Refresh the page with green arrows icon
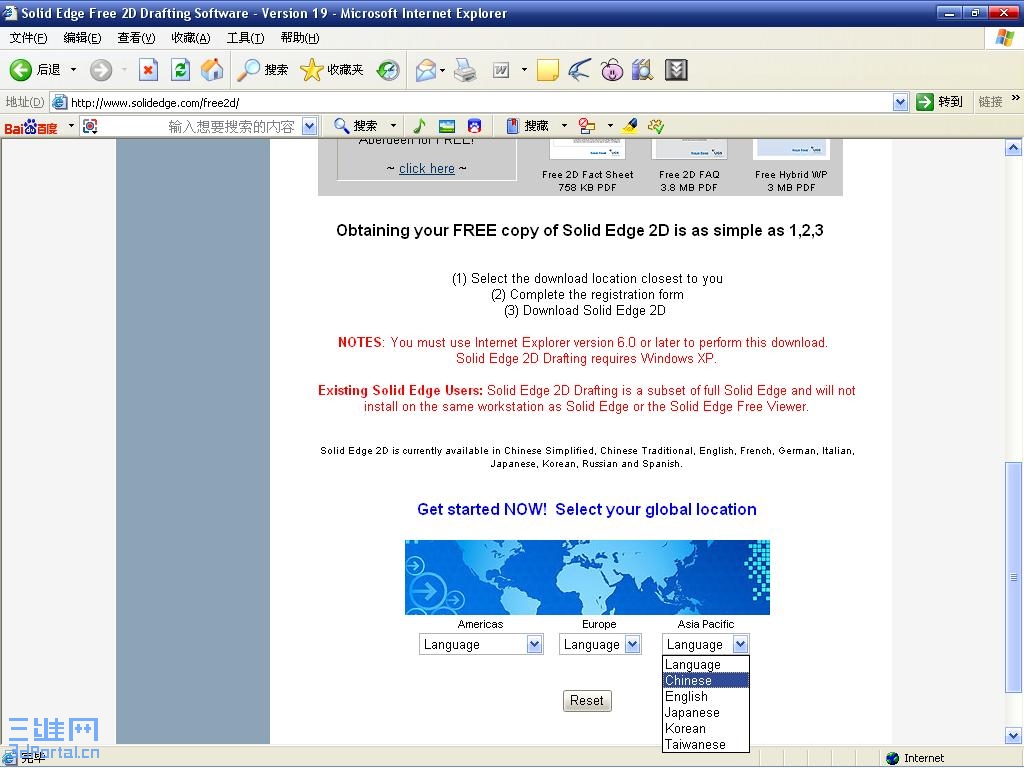Viewport: 1024px width, 768px height. (180, 70)
